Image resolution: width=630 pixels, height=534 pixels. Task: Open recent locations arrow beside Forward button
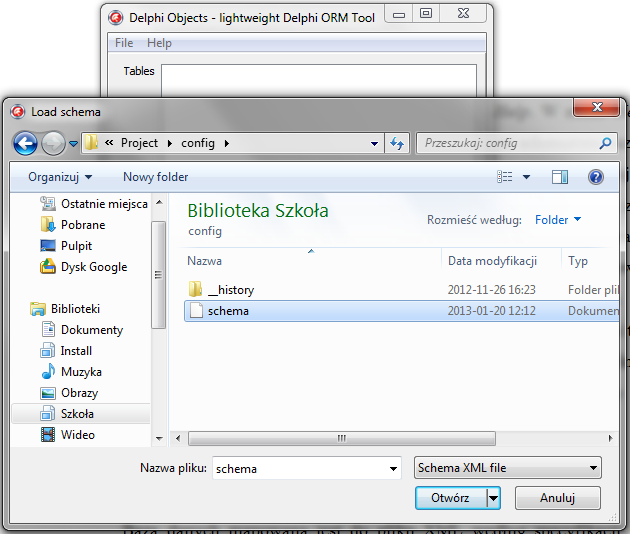(73, 143)
